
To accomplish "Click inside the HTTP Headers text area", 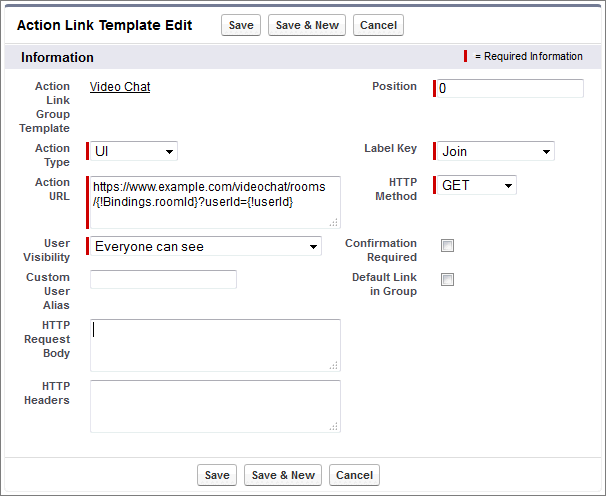I will coord(215,405).
